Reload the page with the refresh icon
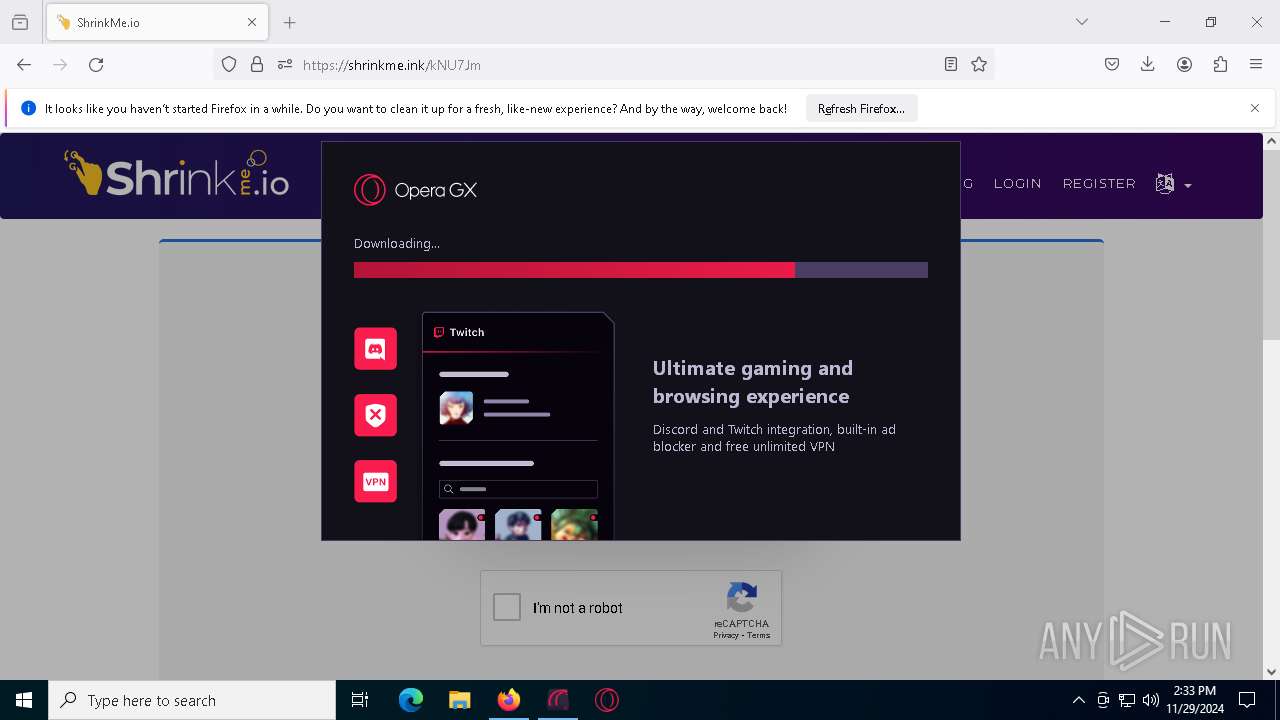Viewport: 1280px width, 720px height. pos(96,64)
